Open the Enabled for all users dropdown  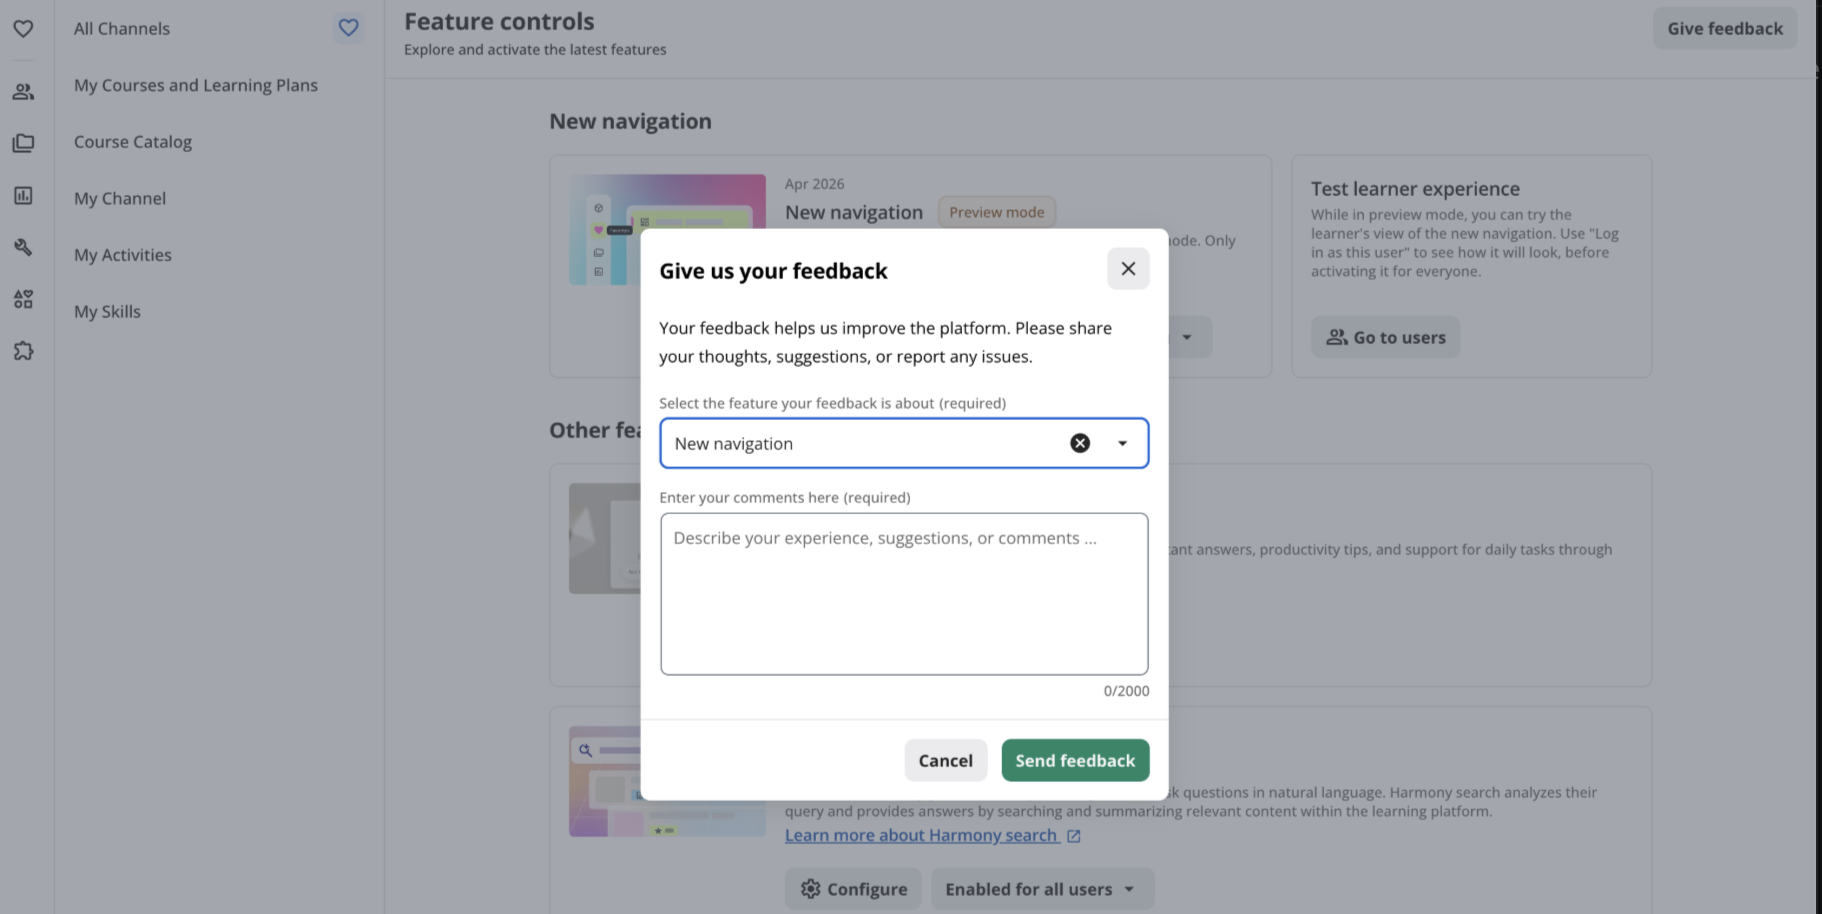1042,889
